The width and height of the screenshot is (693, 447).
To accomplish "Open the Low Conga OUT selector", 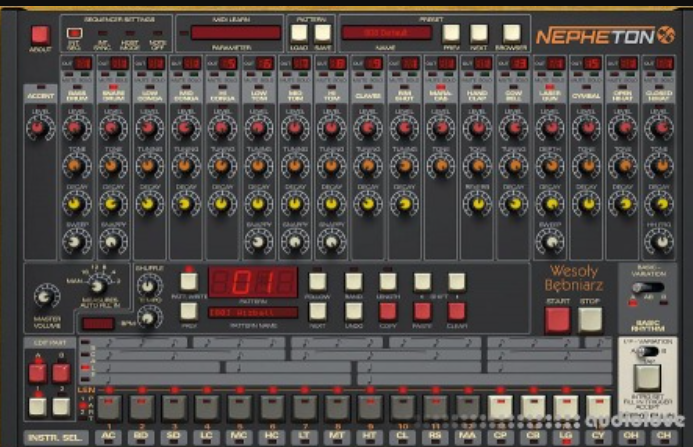I will click(156, 64).
